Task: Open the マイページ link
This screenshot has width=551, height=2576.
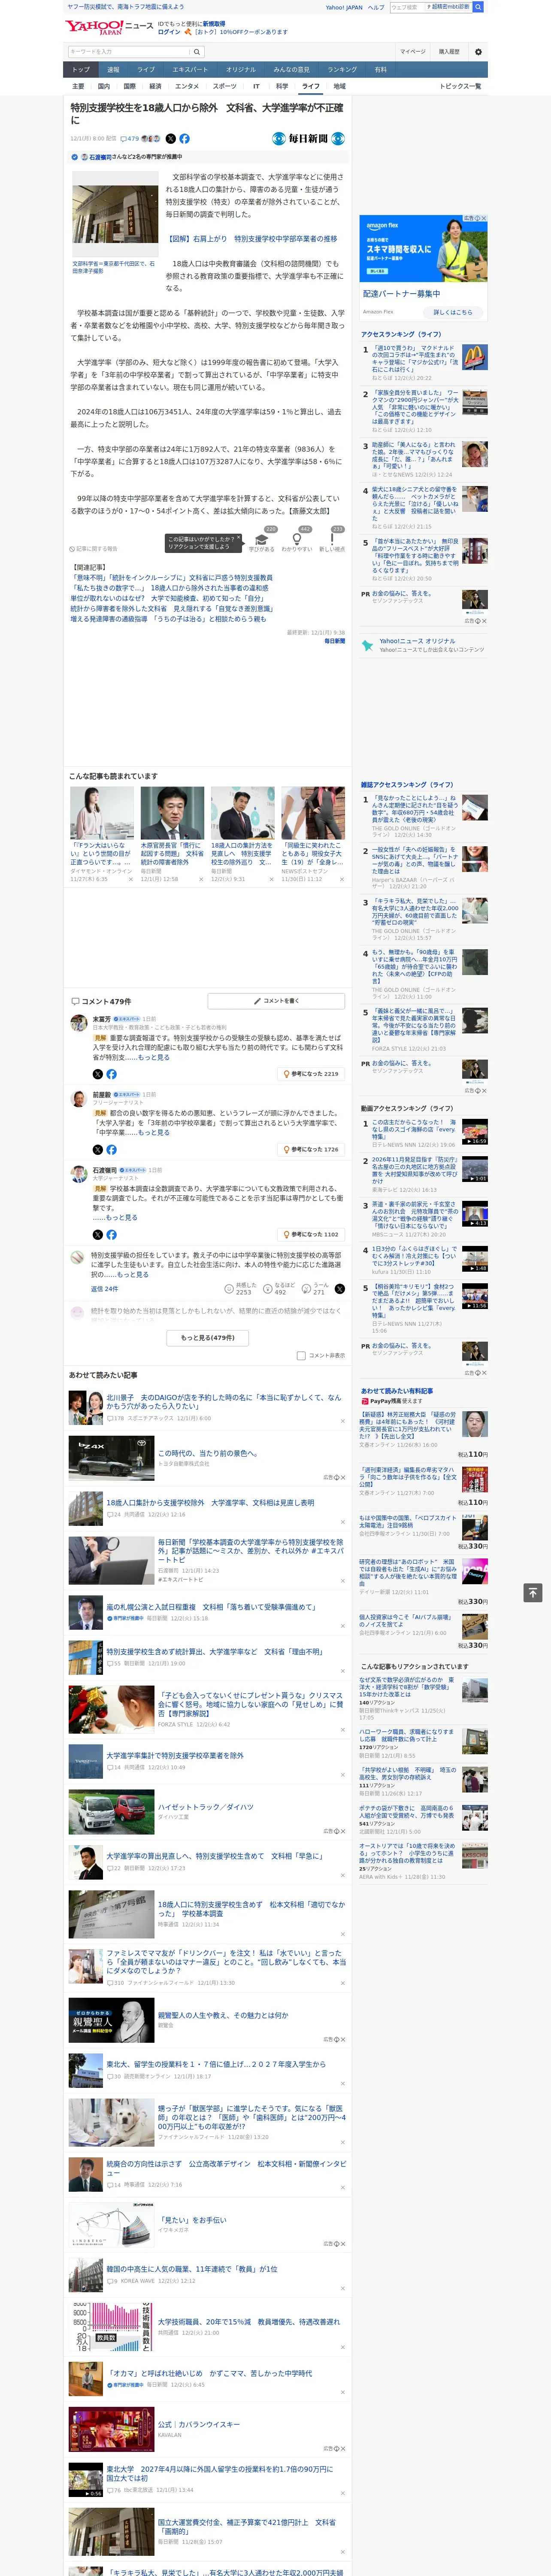Action: pyautogui.click(x=413, y=52)
